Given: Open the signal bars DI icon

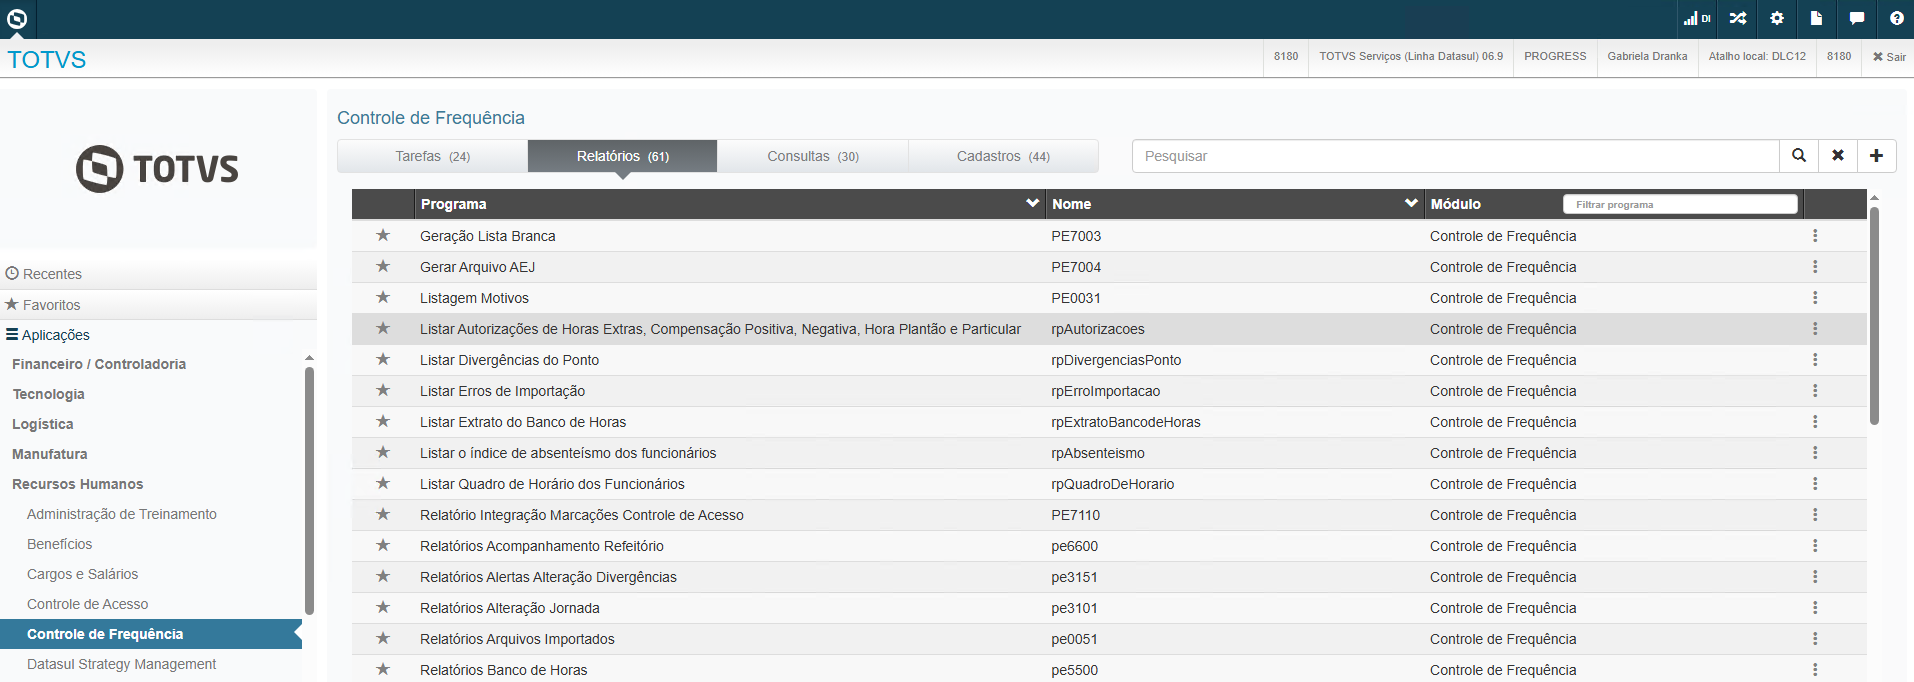Looking at the screenshot, I should point(1697,18).
